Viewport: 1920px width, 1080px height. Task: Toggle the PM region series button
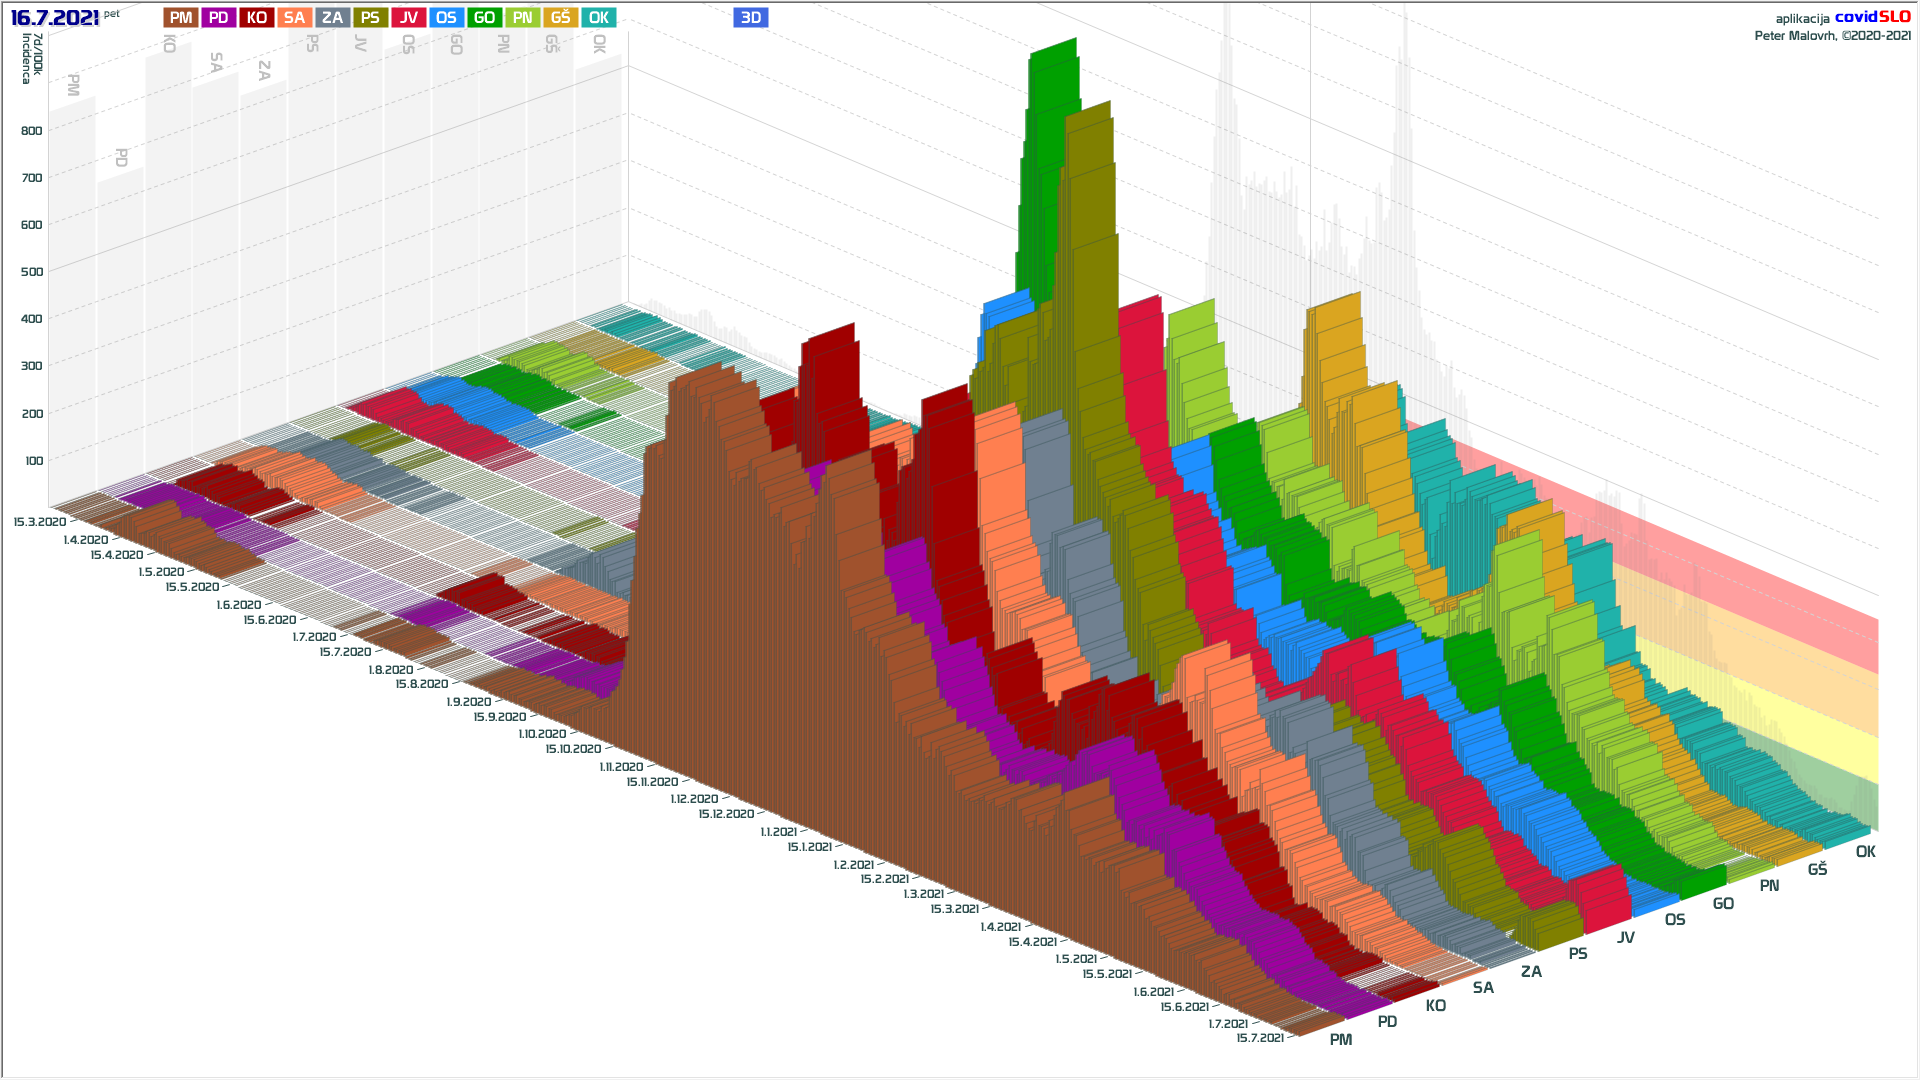(x=181, y=18)
